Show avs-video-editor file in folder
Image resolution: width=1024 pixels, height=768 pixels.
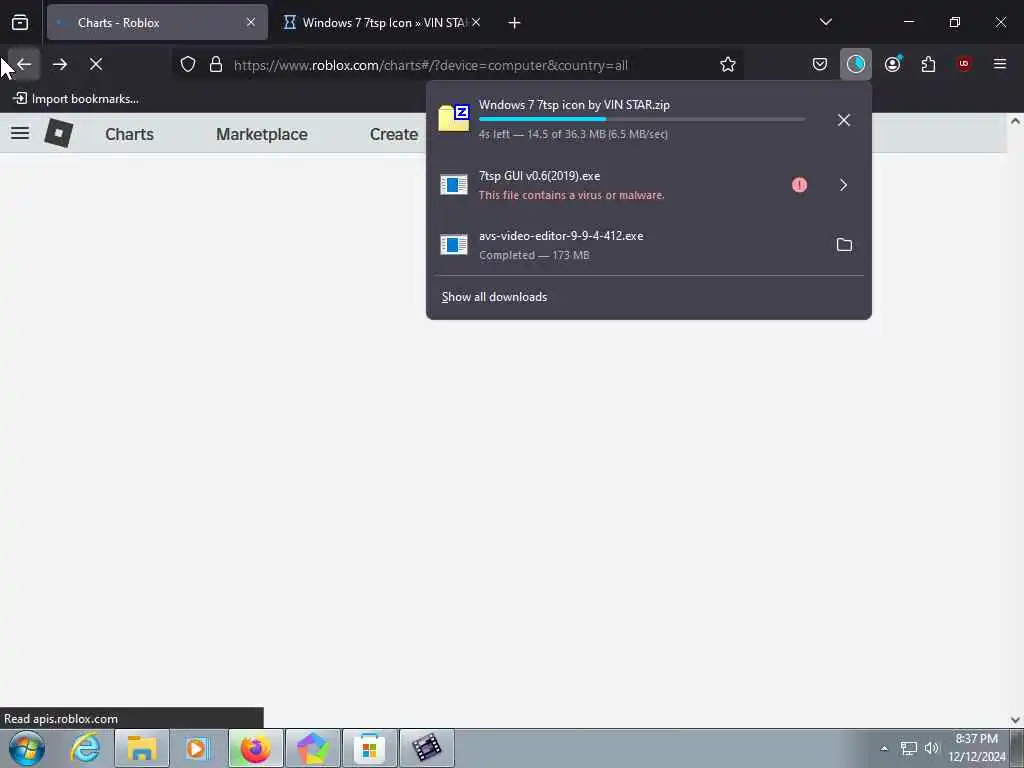click(x=844, y=245)
